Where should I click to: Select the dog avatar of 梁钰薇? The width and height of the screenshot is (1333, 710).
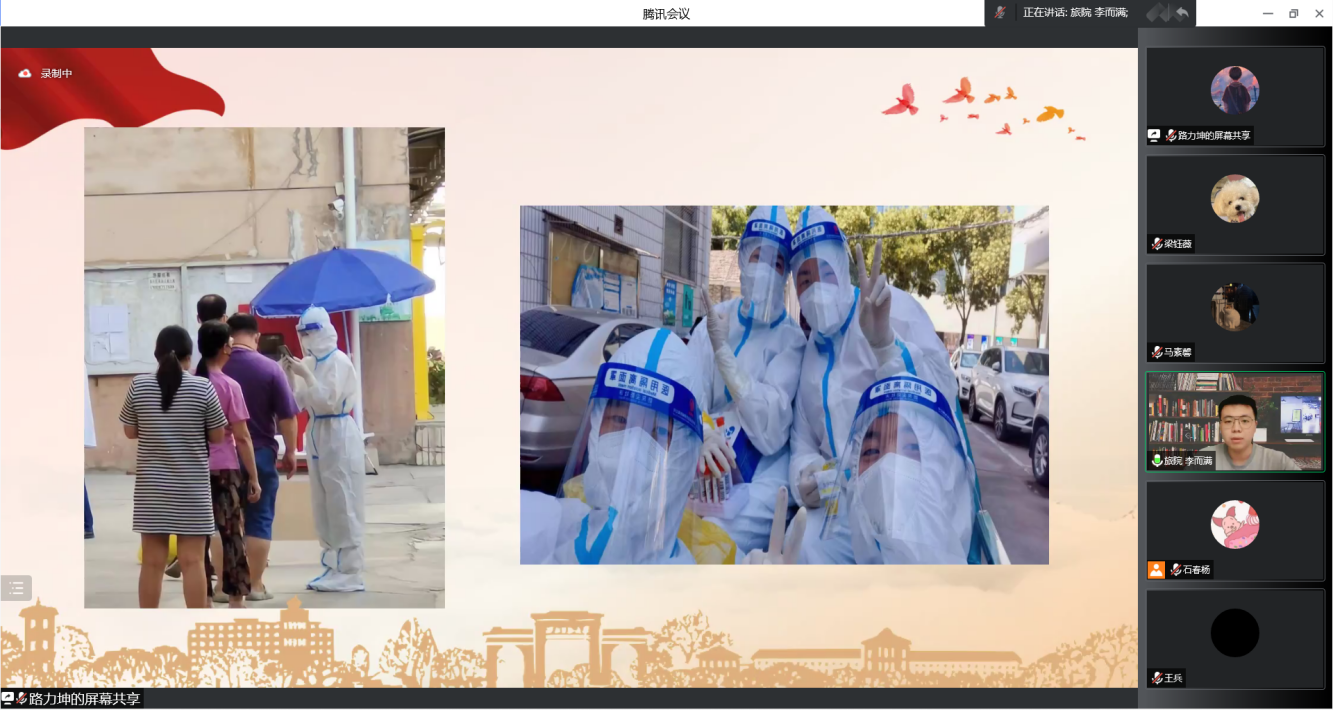[1234, 198]
